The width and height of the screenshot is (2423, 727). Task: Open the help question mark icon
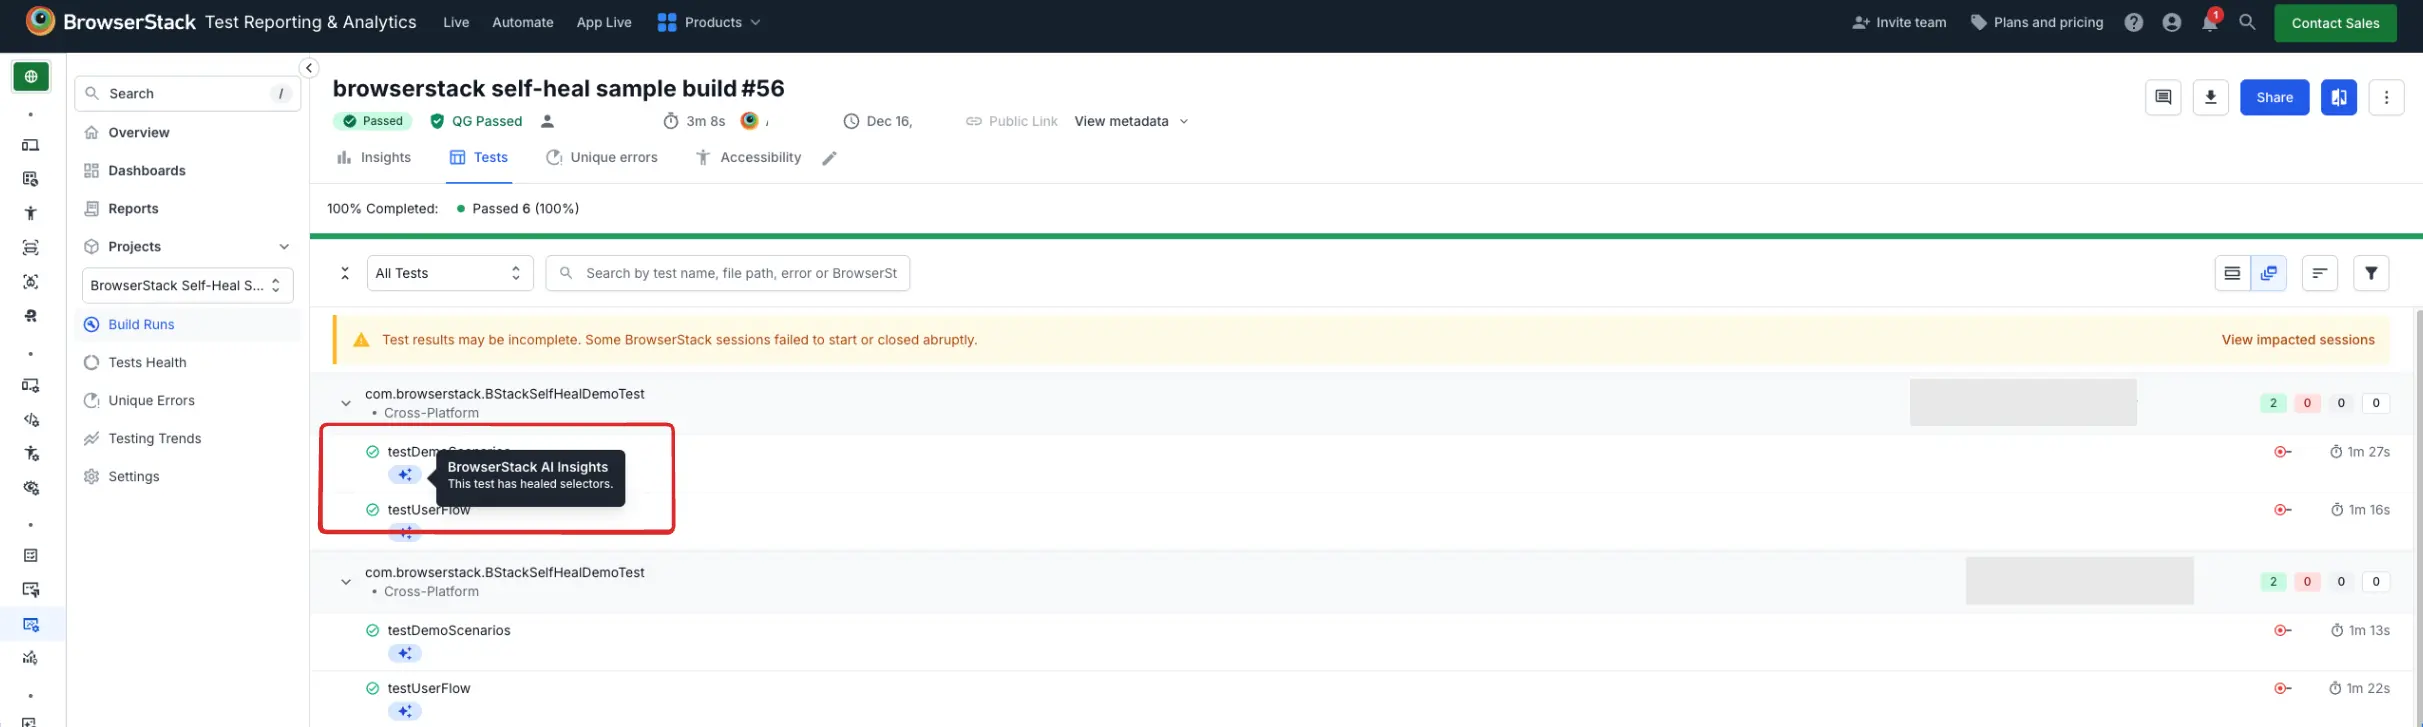click(2133, 22)
